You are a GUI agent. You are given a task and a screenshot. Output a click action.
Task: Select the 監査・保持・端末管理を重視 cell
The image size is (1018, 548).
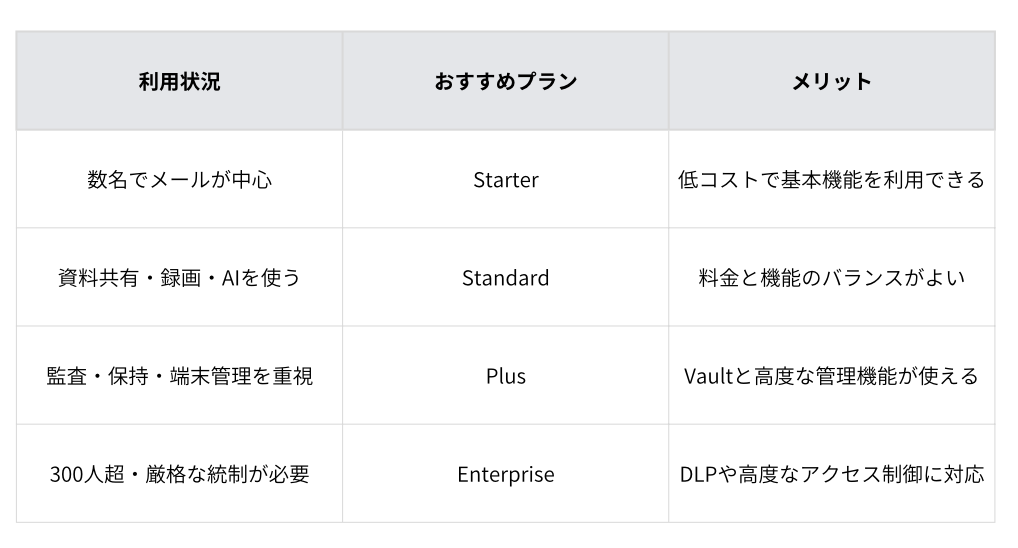point(179,376)
